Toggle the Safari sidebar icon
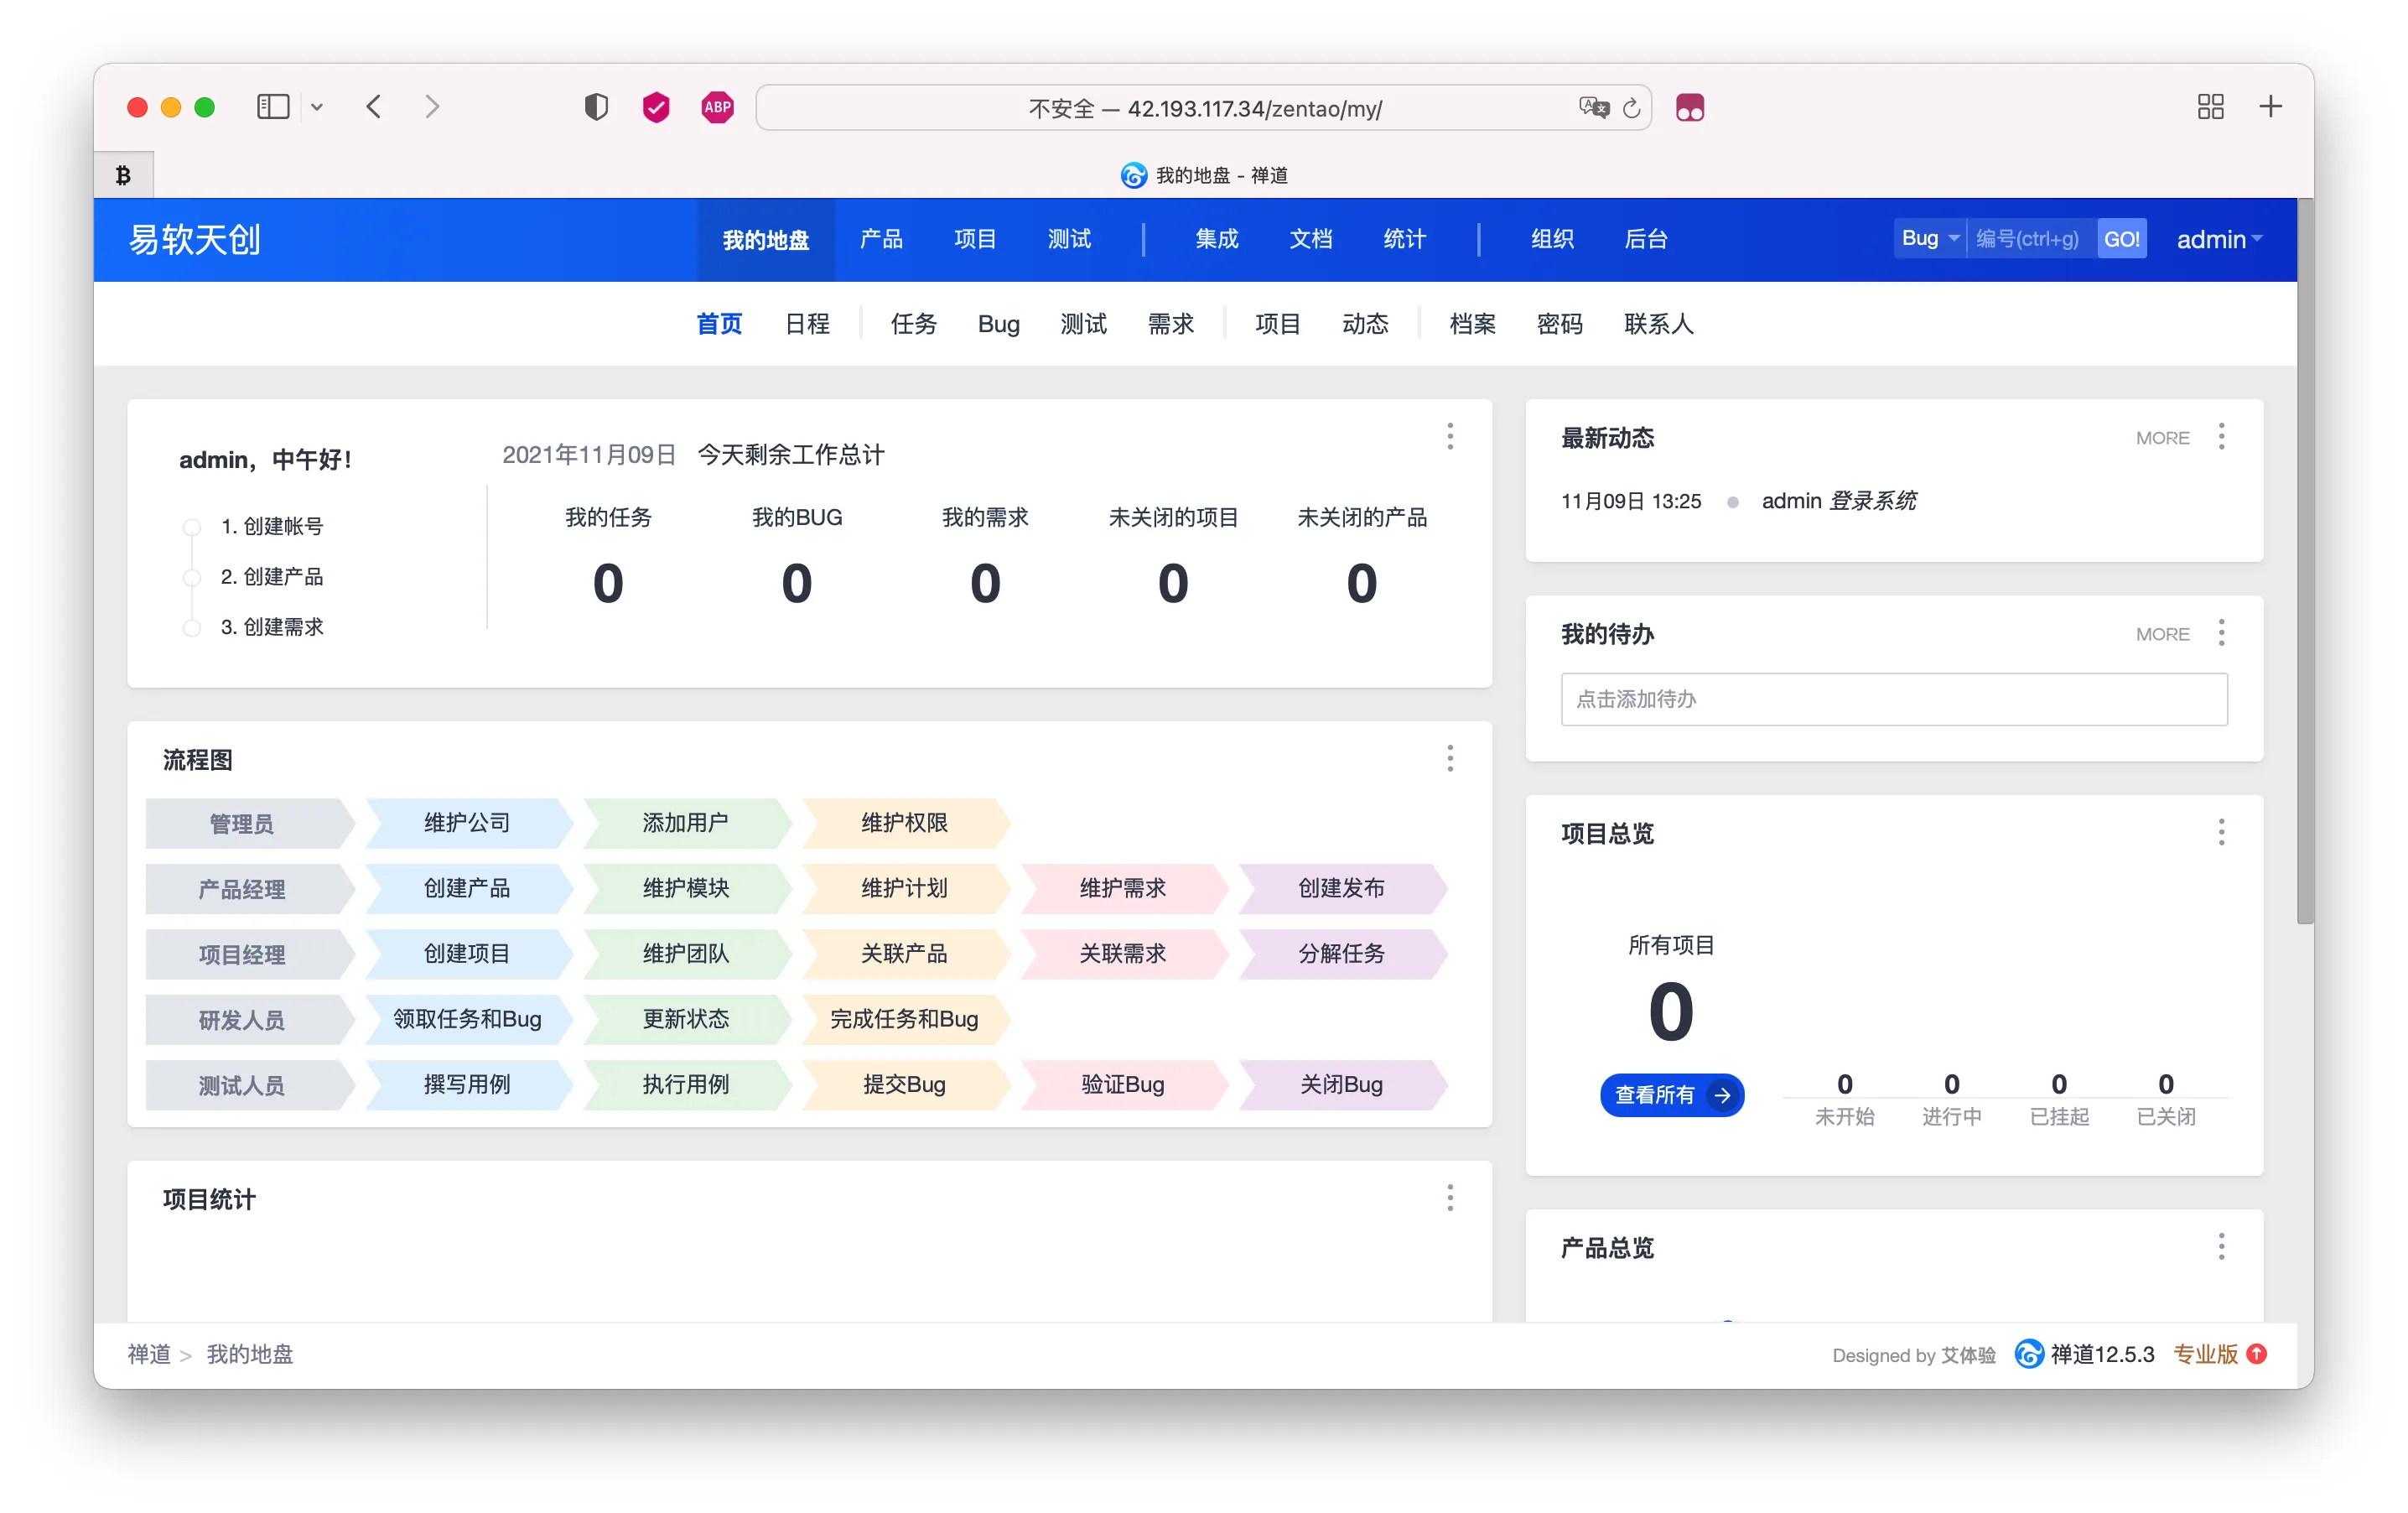Screen dimensions: 2408x1513 click(273, 107)
